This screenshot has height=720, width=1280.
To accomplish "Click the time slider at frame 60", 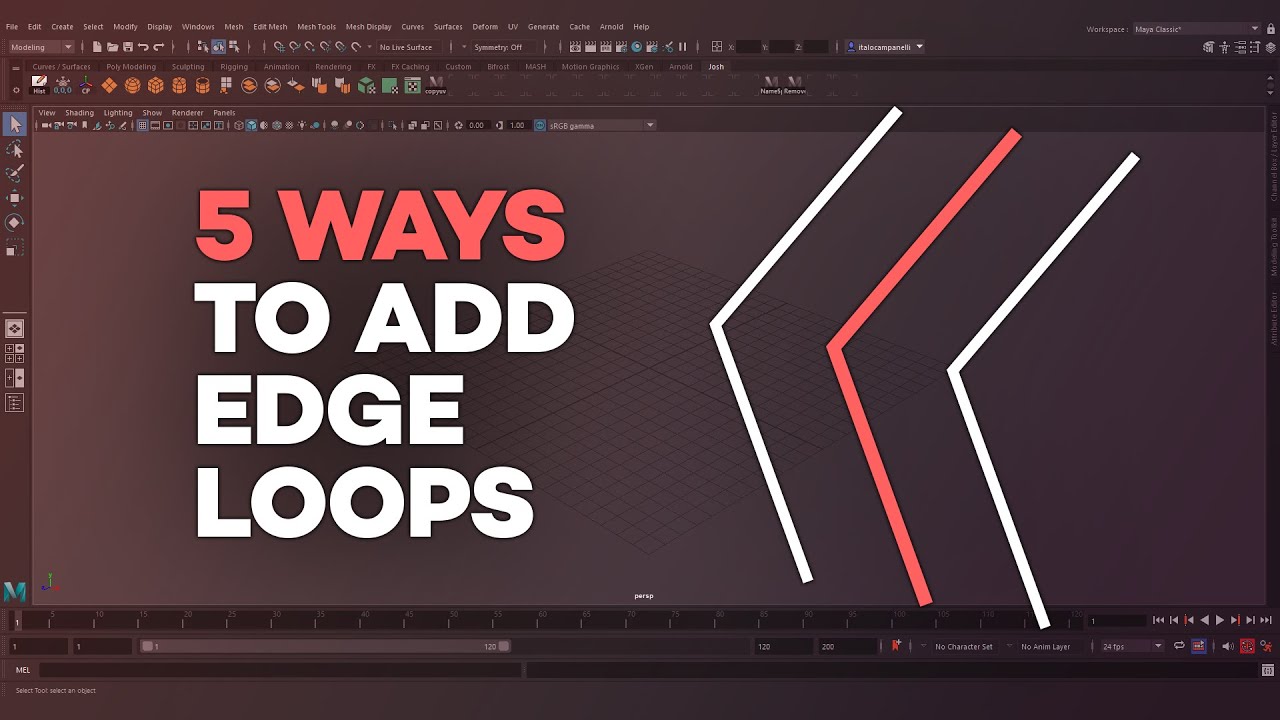I will (x=541, y=620).
